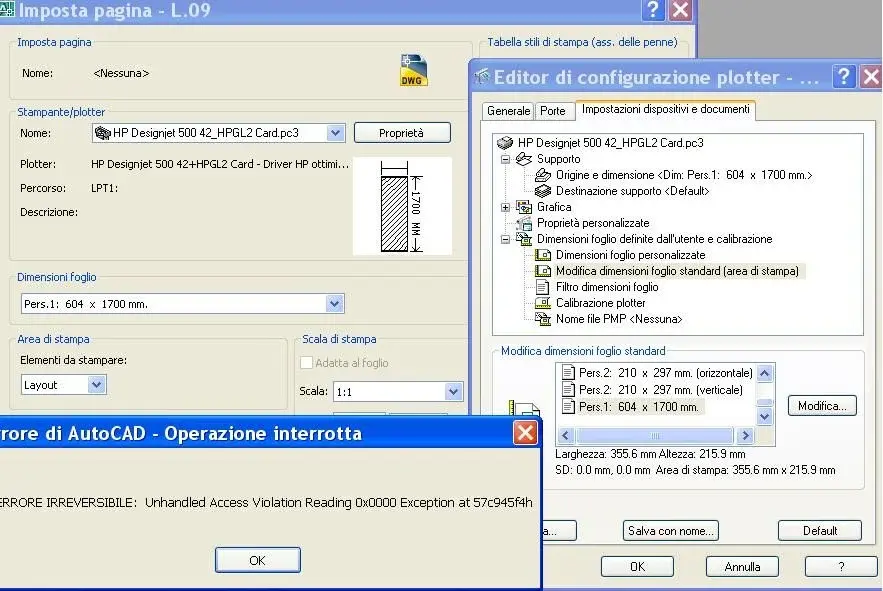Select the Grafica tree icon
The image size is (883, 591).
click(x=524, y=207)
